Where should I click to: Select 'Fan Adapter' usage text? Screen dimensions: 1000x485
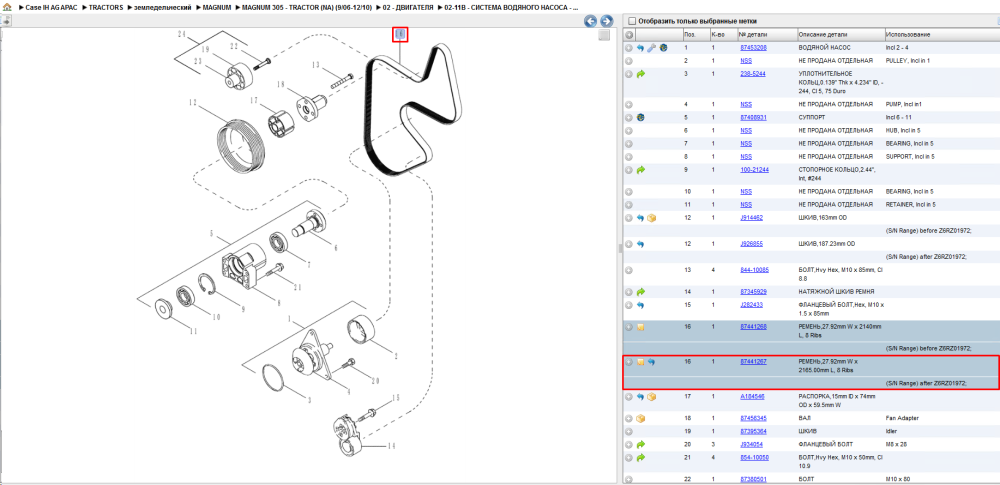click(902, 418)
